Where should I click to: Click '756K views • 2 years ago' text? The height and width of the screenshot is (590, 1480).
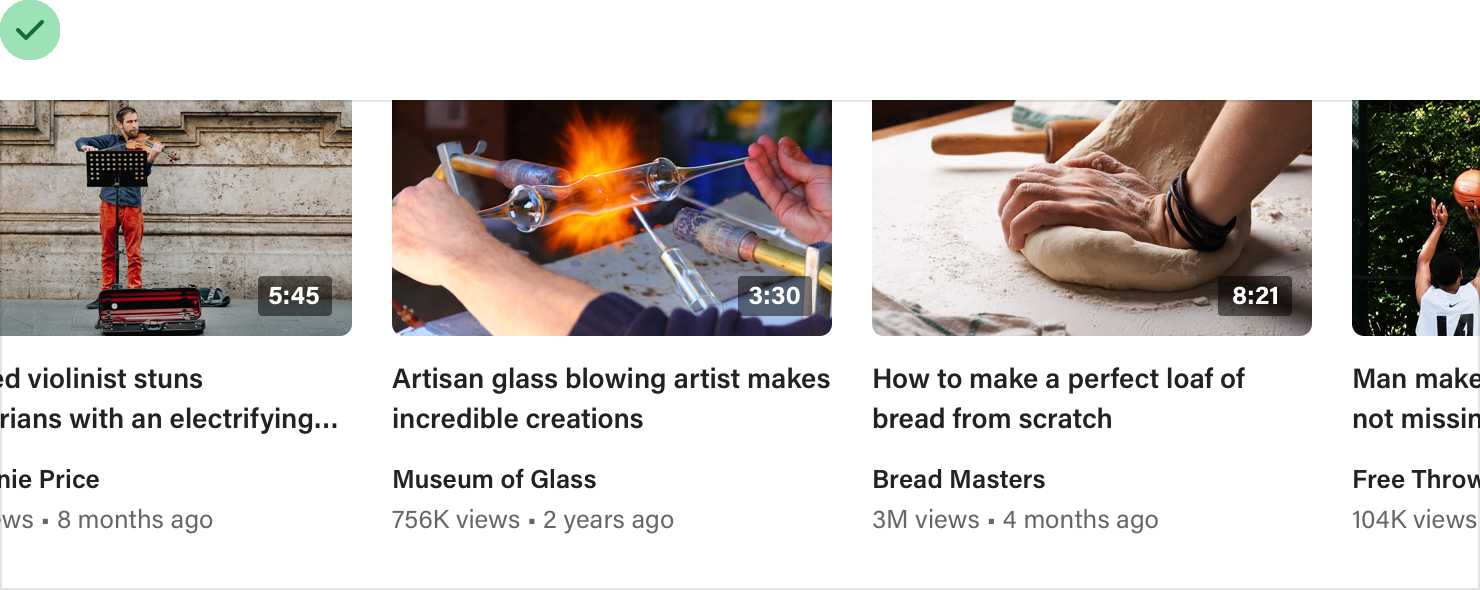[533, 520]
